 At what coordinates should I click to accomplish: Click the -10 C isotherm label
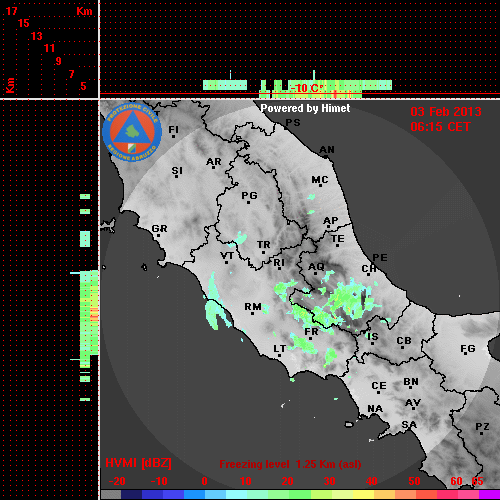[x=307, y=88]
